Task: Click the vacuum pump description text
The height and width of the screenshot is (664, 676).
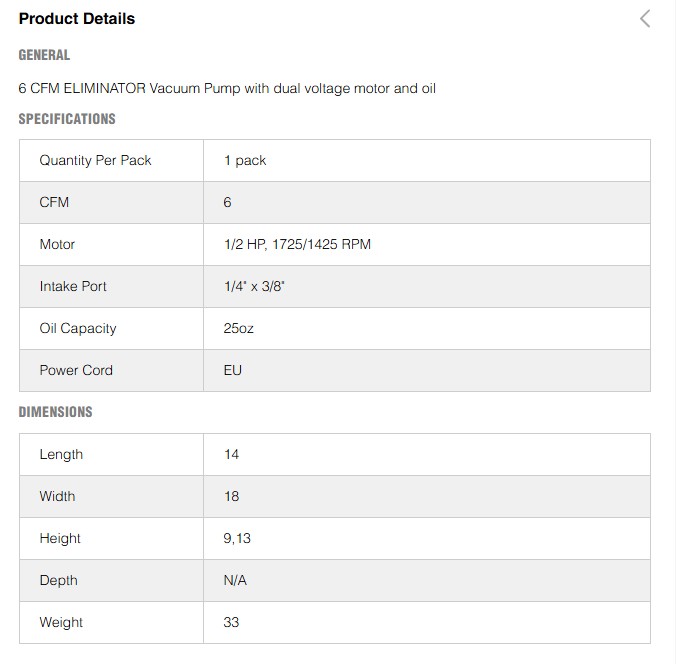Action: 227,88
